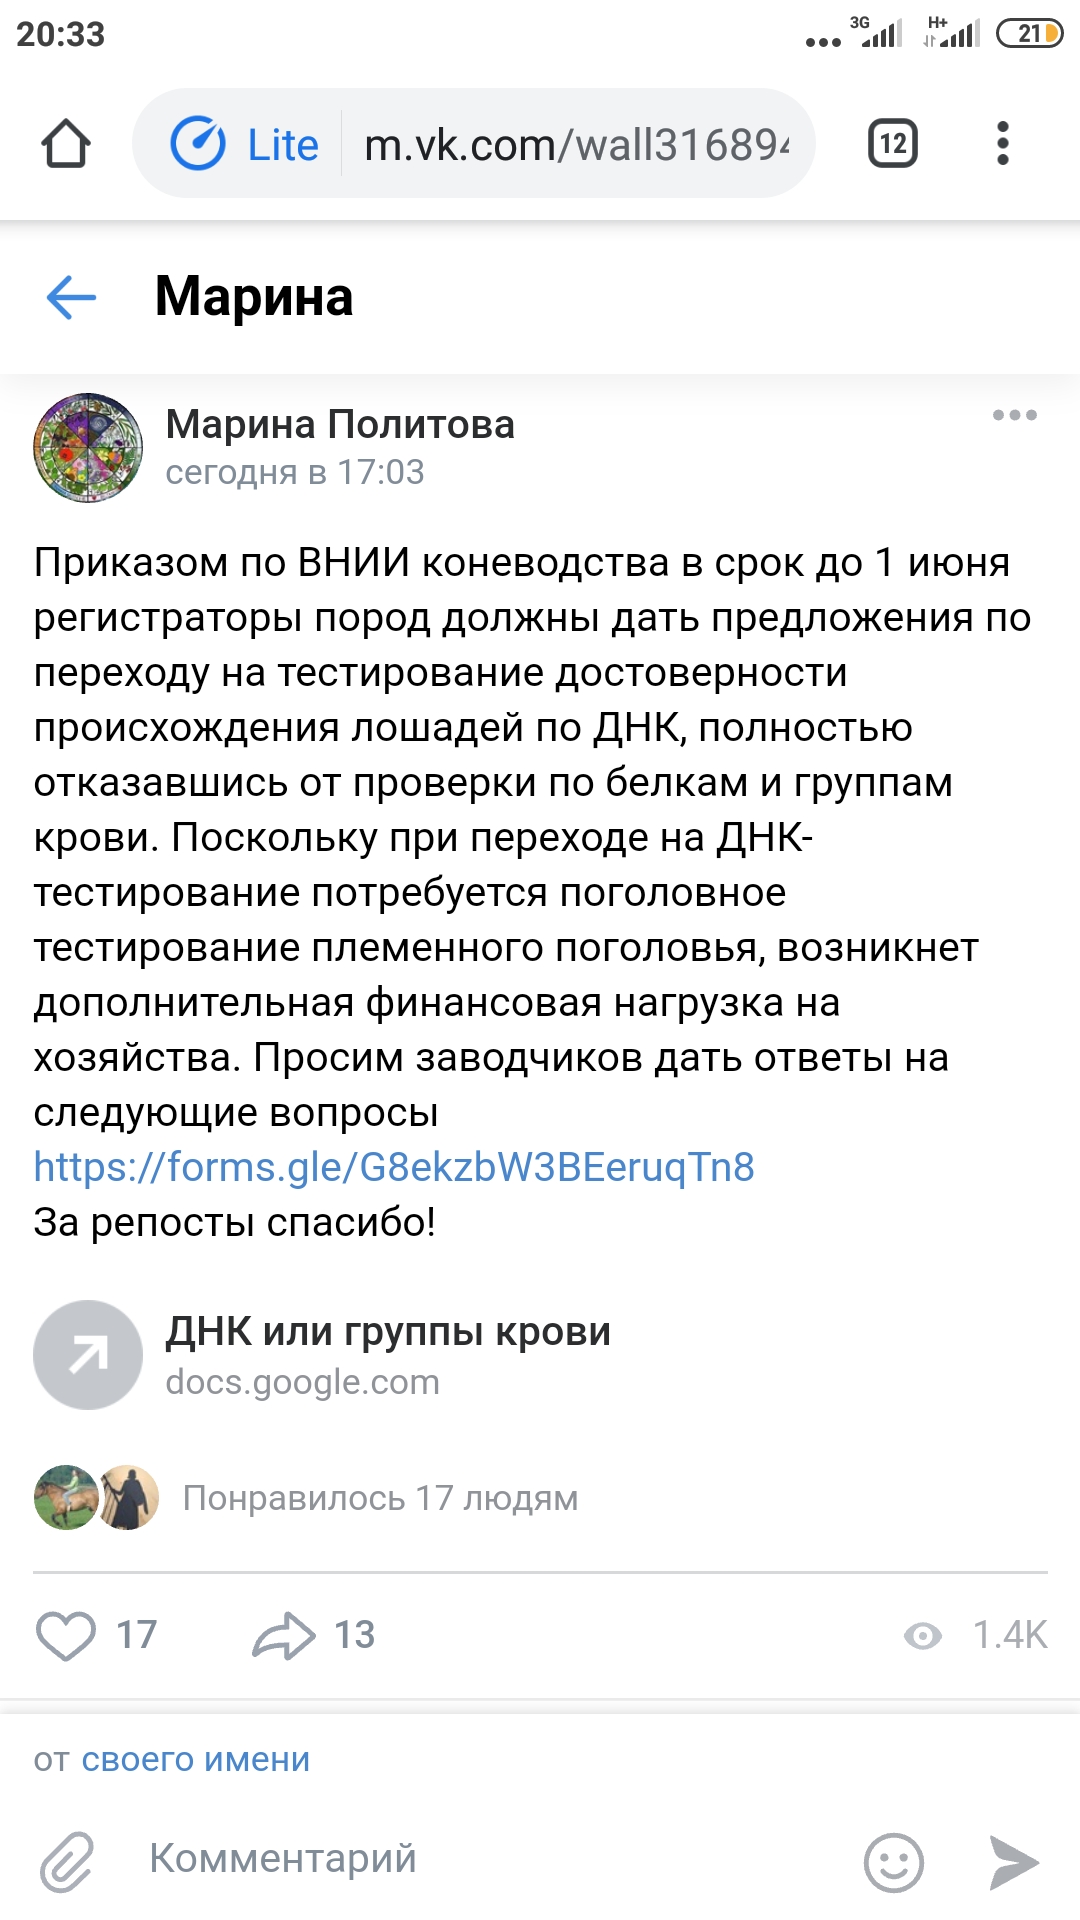Share the post via repost arrow

(x=284, y=1635)
